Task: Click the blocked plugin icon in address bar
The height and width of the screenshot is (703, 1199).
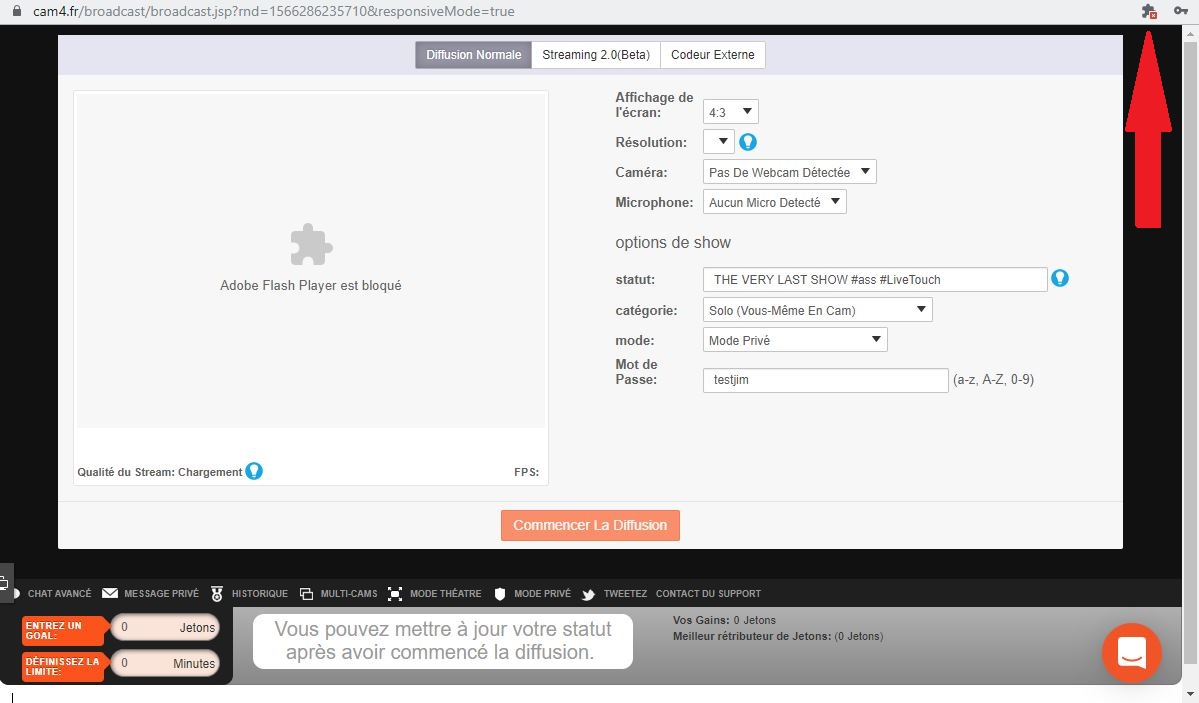Action: tap(1148, 11)
